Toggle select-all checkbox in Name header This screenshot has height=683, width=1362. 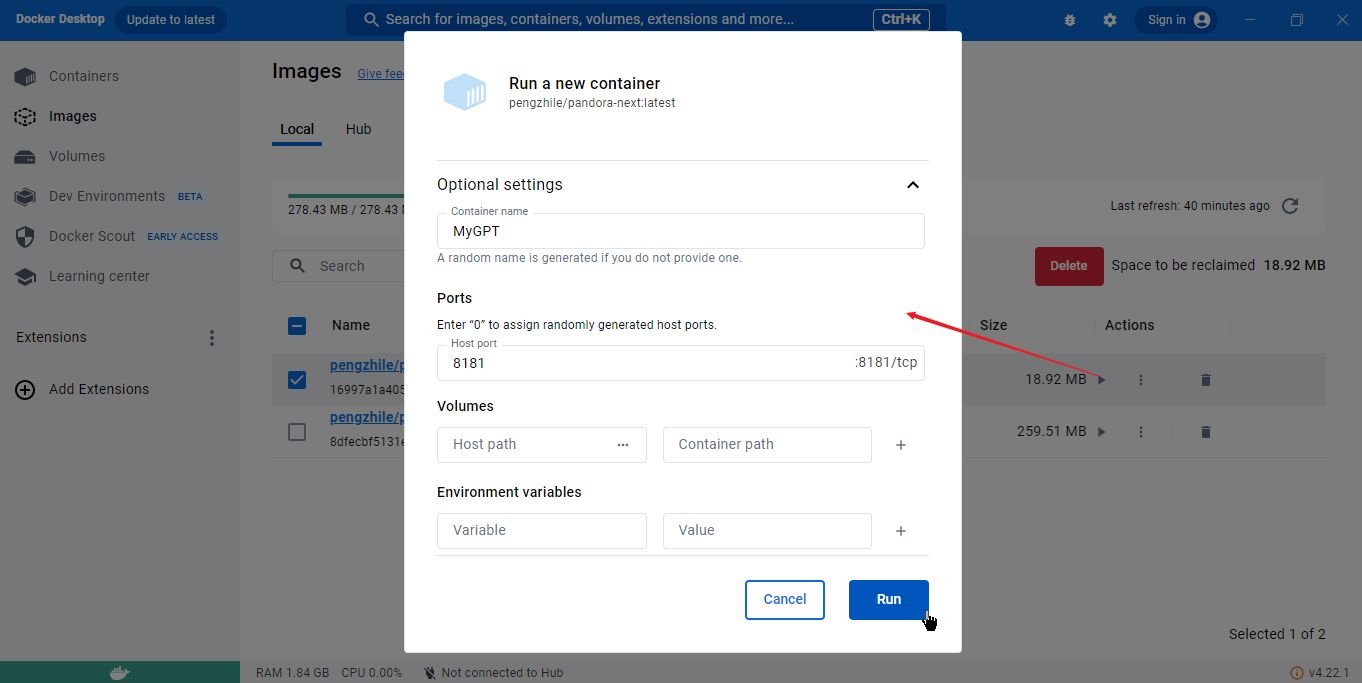pyautogui.click(x=297, y=325)
